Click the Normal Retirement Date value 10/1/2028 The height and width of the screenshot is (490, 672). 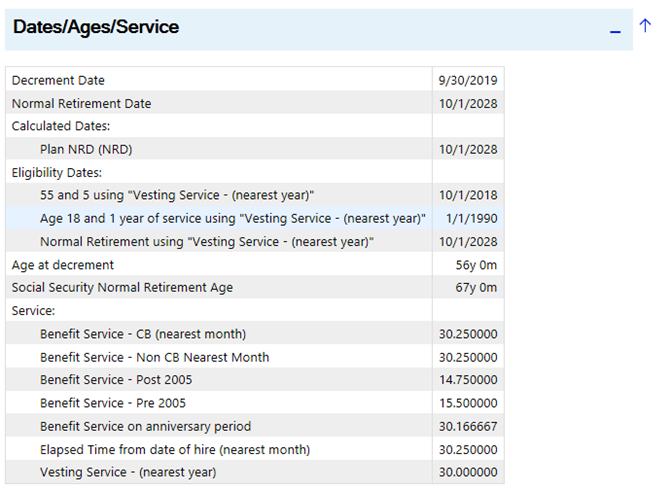pyautogui.click(x=468, y=103)
